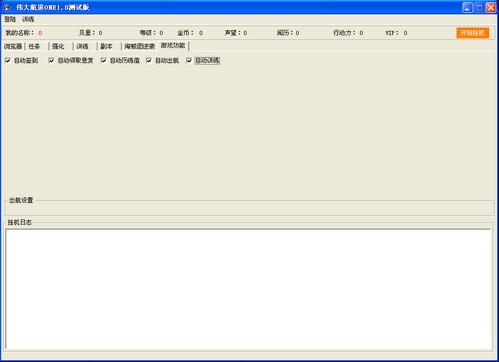Switch to the 强化 tab

coord(58,46)
